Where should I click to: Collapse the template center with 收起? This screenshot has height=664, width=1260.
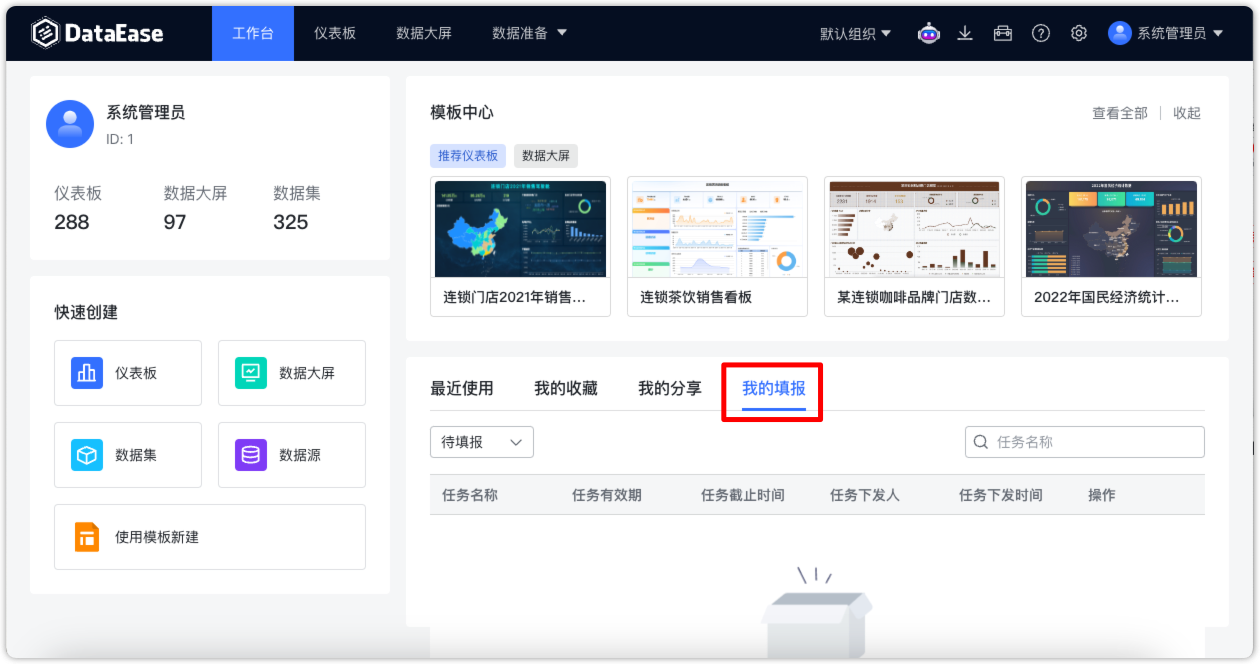pyautogui.click(x=1186, y=113)
